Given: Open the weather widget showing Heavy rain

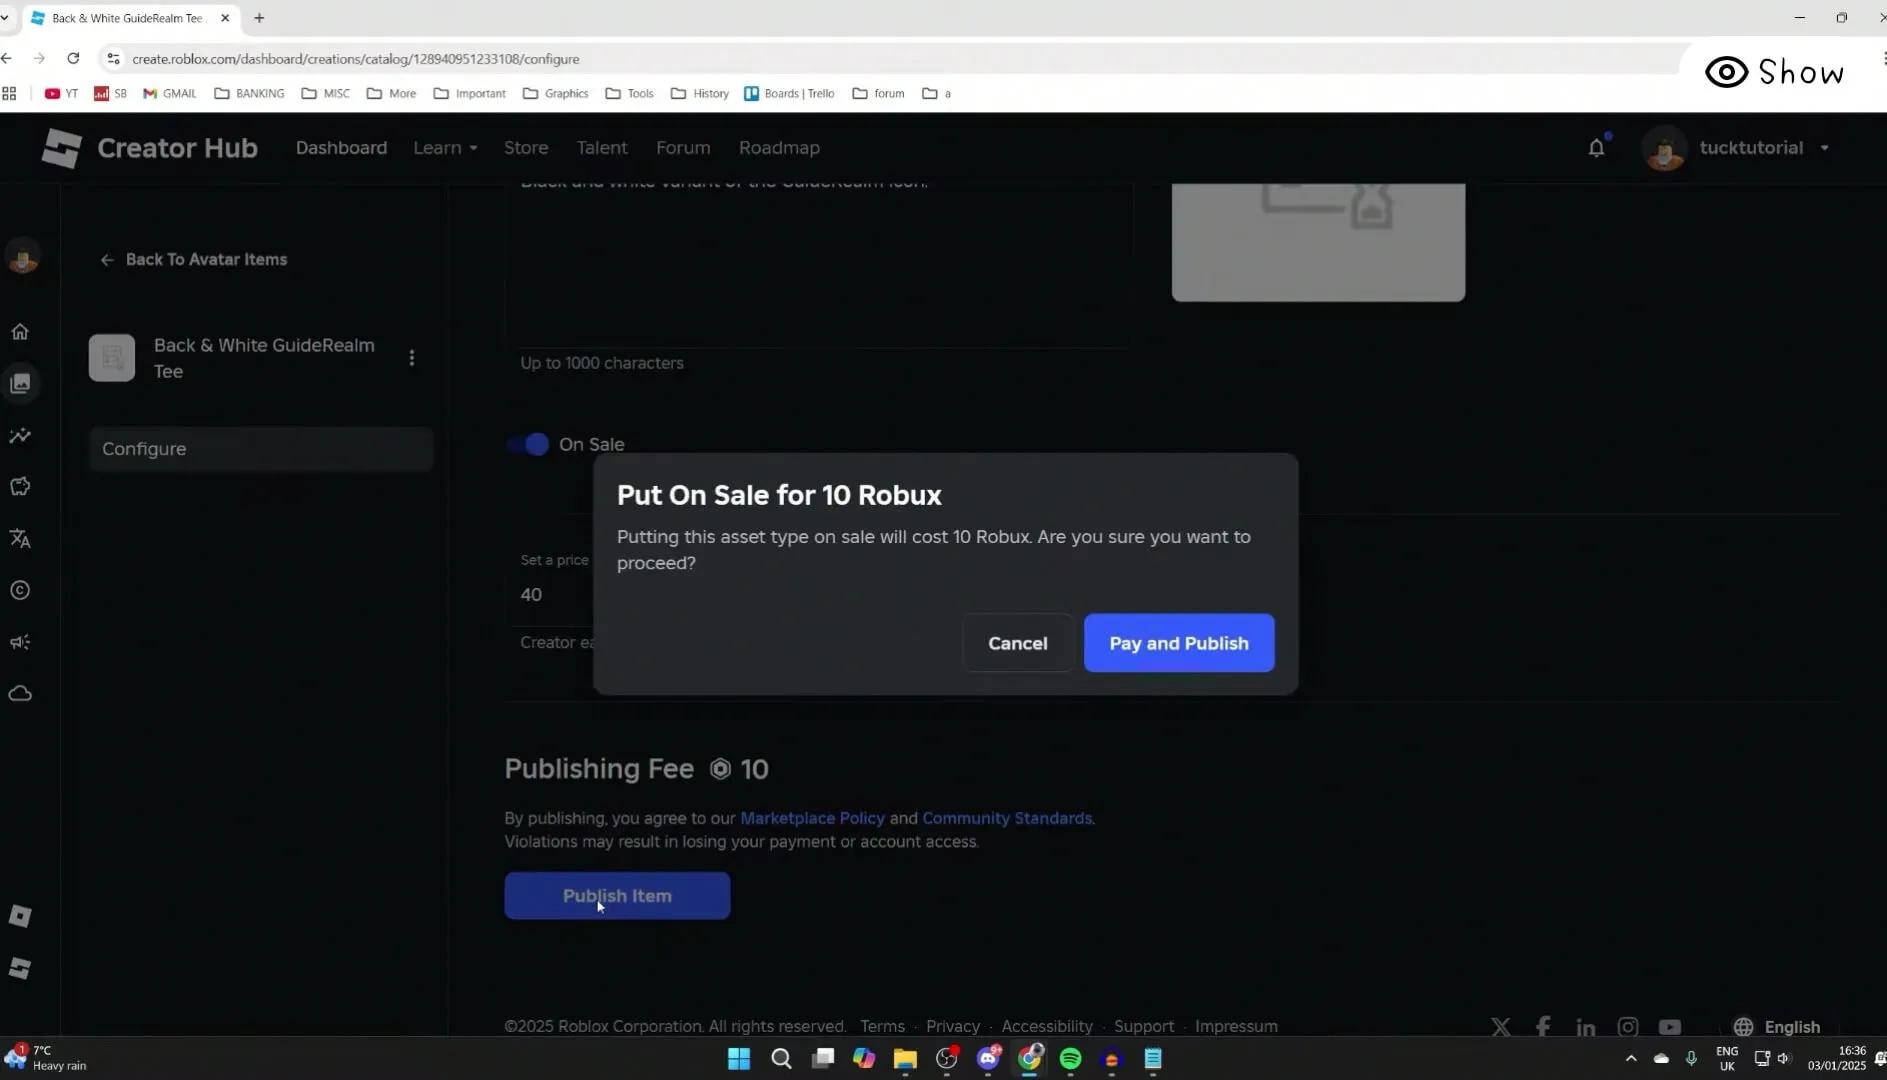Looking at the screenshot, I should [x=47, y=1058].
